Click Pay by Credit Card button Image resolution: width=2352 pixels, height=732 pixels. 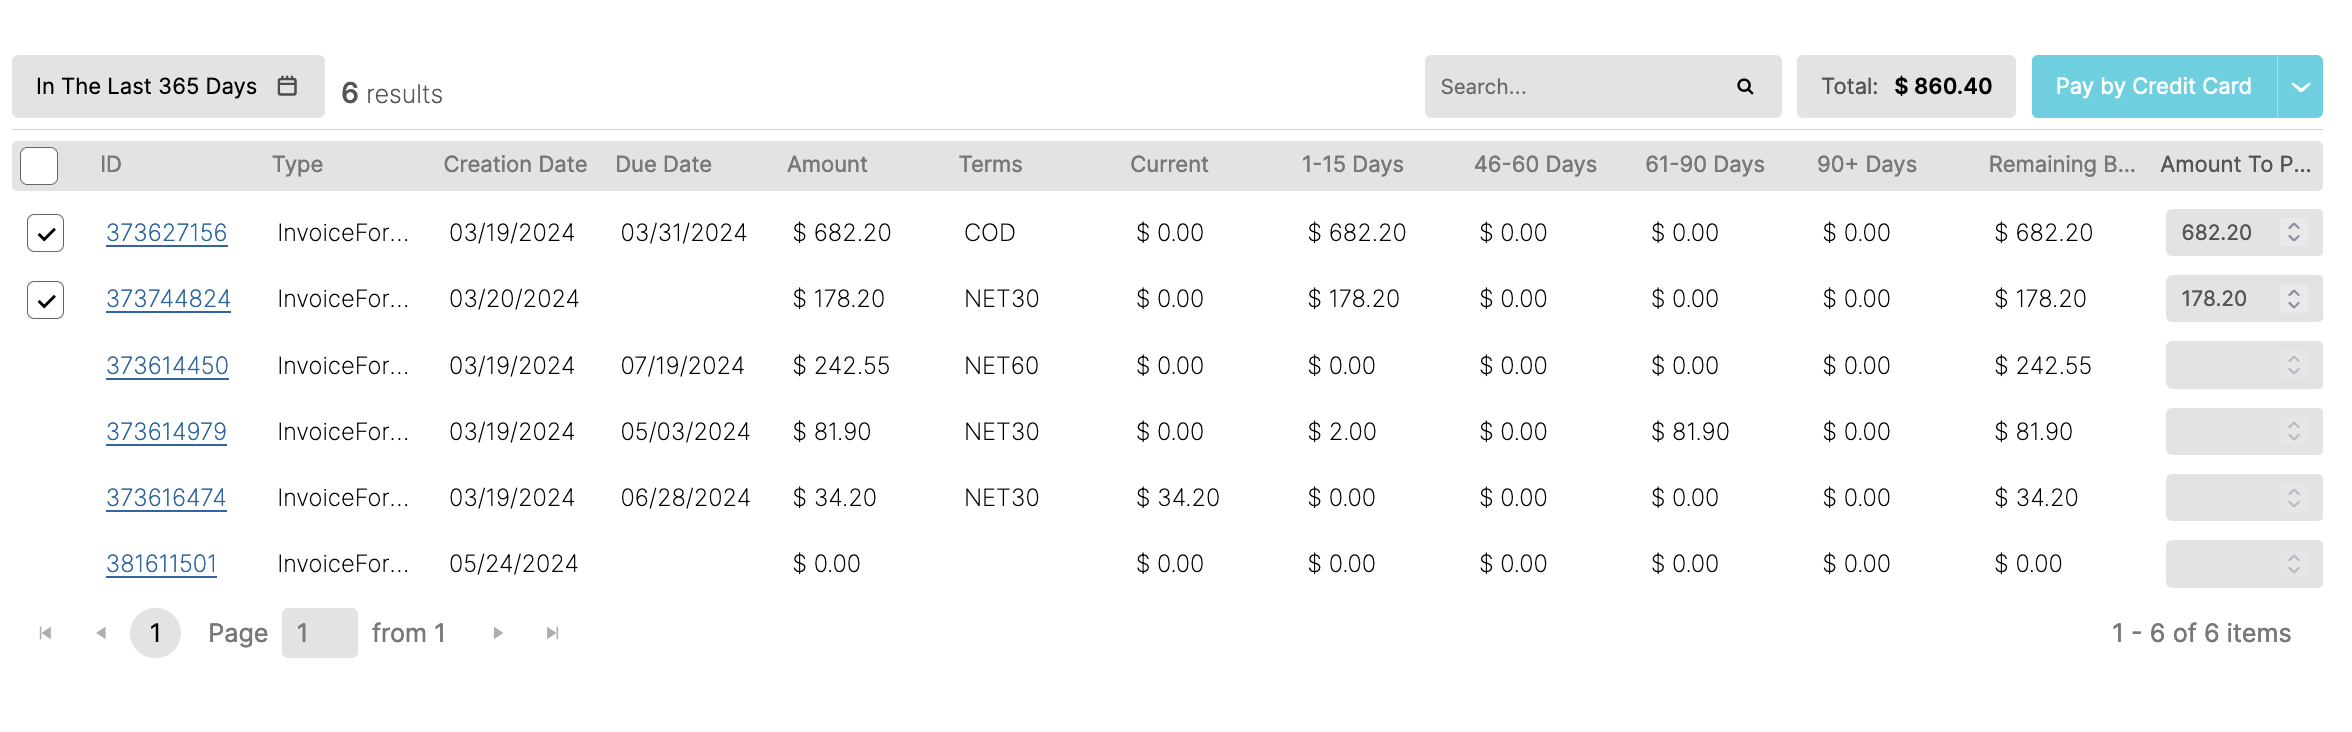tap(2154, 87)
